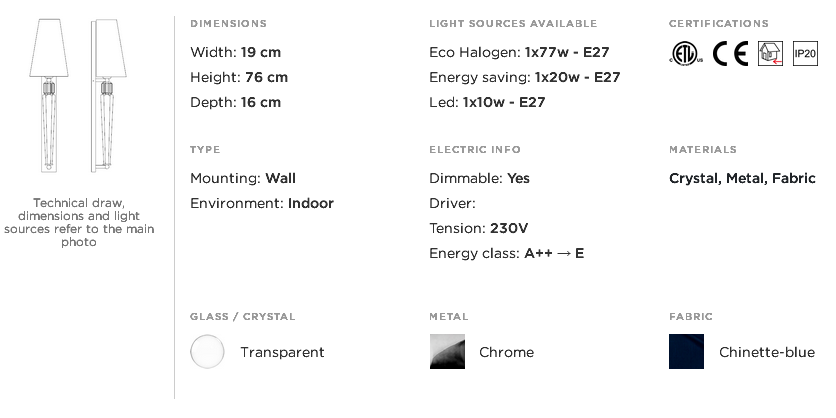Image resolution: width=836 pixels, height=418 pixels.
Task: Click the technical draw caption text
Action: [x=79, y=222]
